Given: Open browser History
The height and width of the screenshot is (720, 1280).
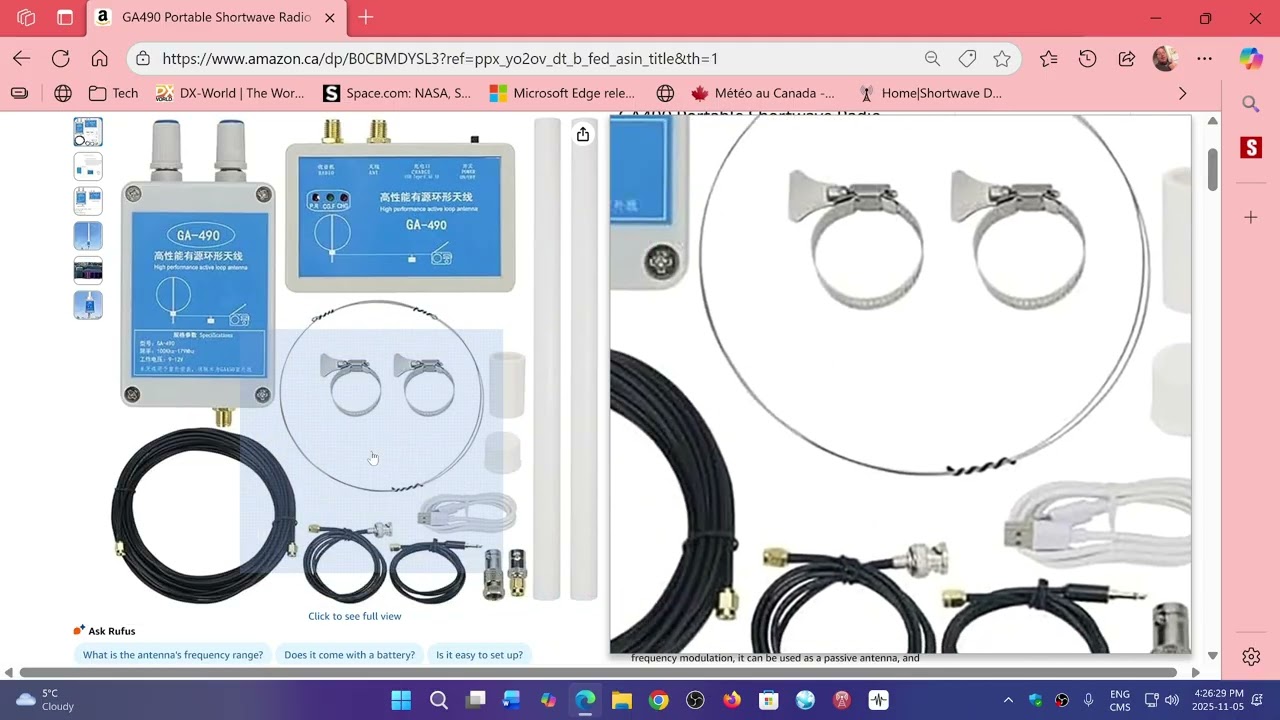Looking at the screenshot, I should click(1088, 59).
